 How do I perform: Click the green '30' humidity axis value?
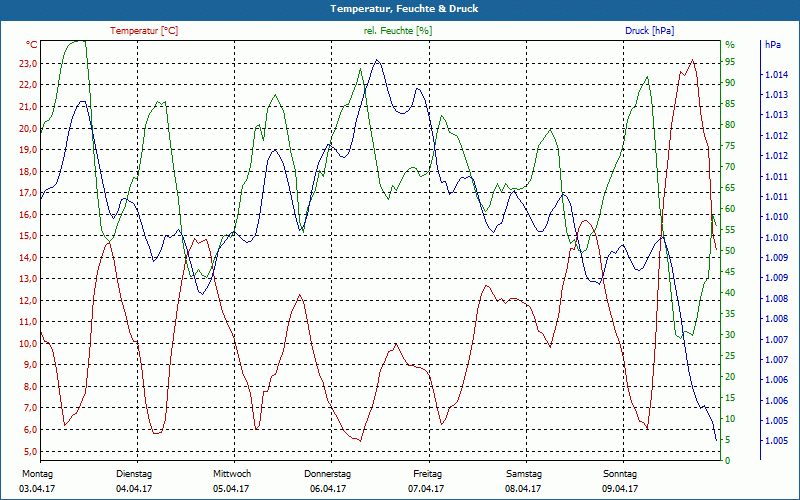pyautogui.click(x=730, y=335)
